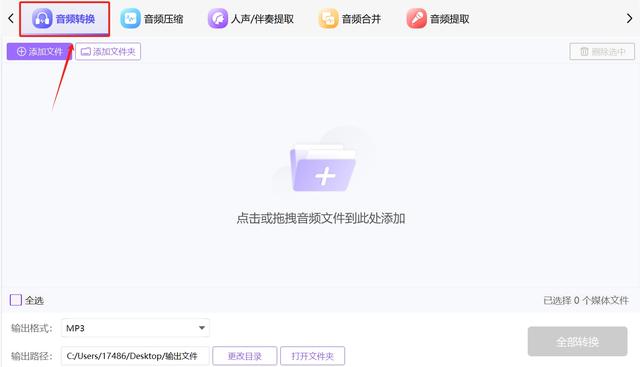Click the plus icon on 添加文件
The image size is (640, 367).
pyautogui.click(x=21, y=51)
